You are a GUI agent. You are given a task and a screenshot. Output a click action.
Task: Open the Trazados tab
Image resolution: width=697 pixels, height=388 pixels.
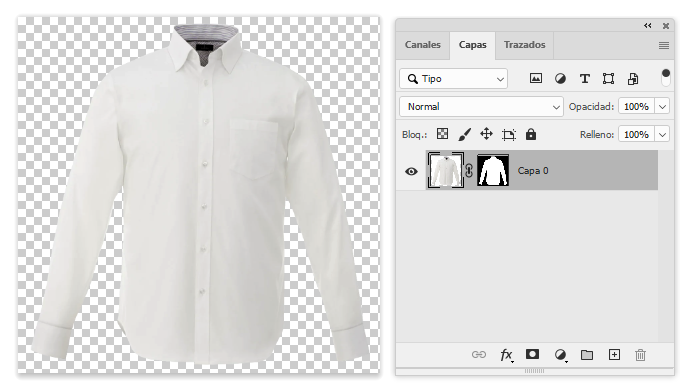click(x=524, y=45)
